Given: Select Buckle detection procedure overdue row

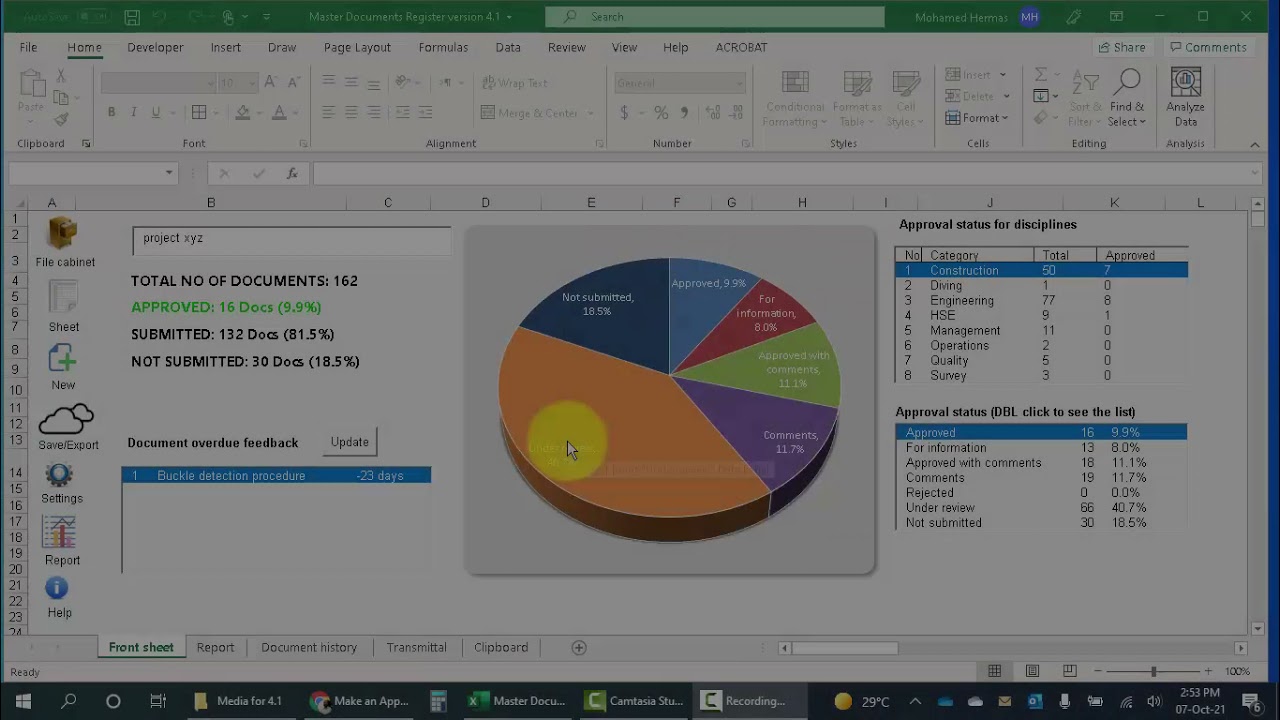Looking at the screenshot, I should point(277,476).
